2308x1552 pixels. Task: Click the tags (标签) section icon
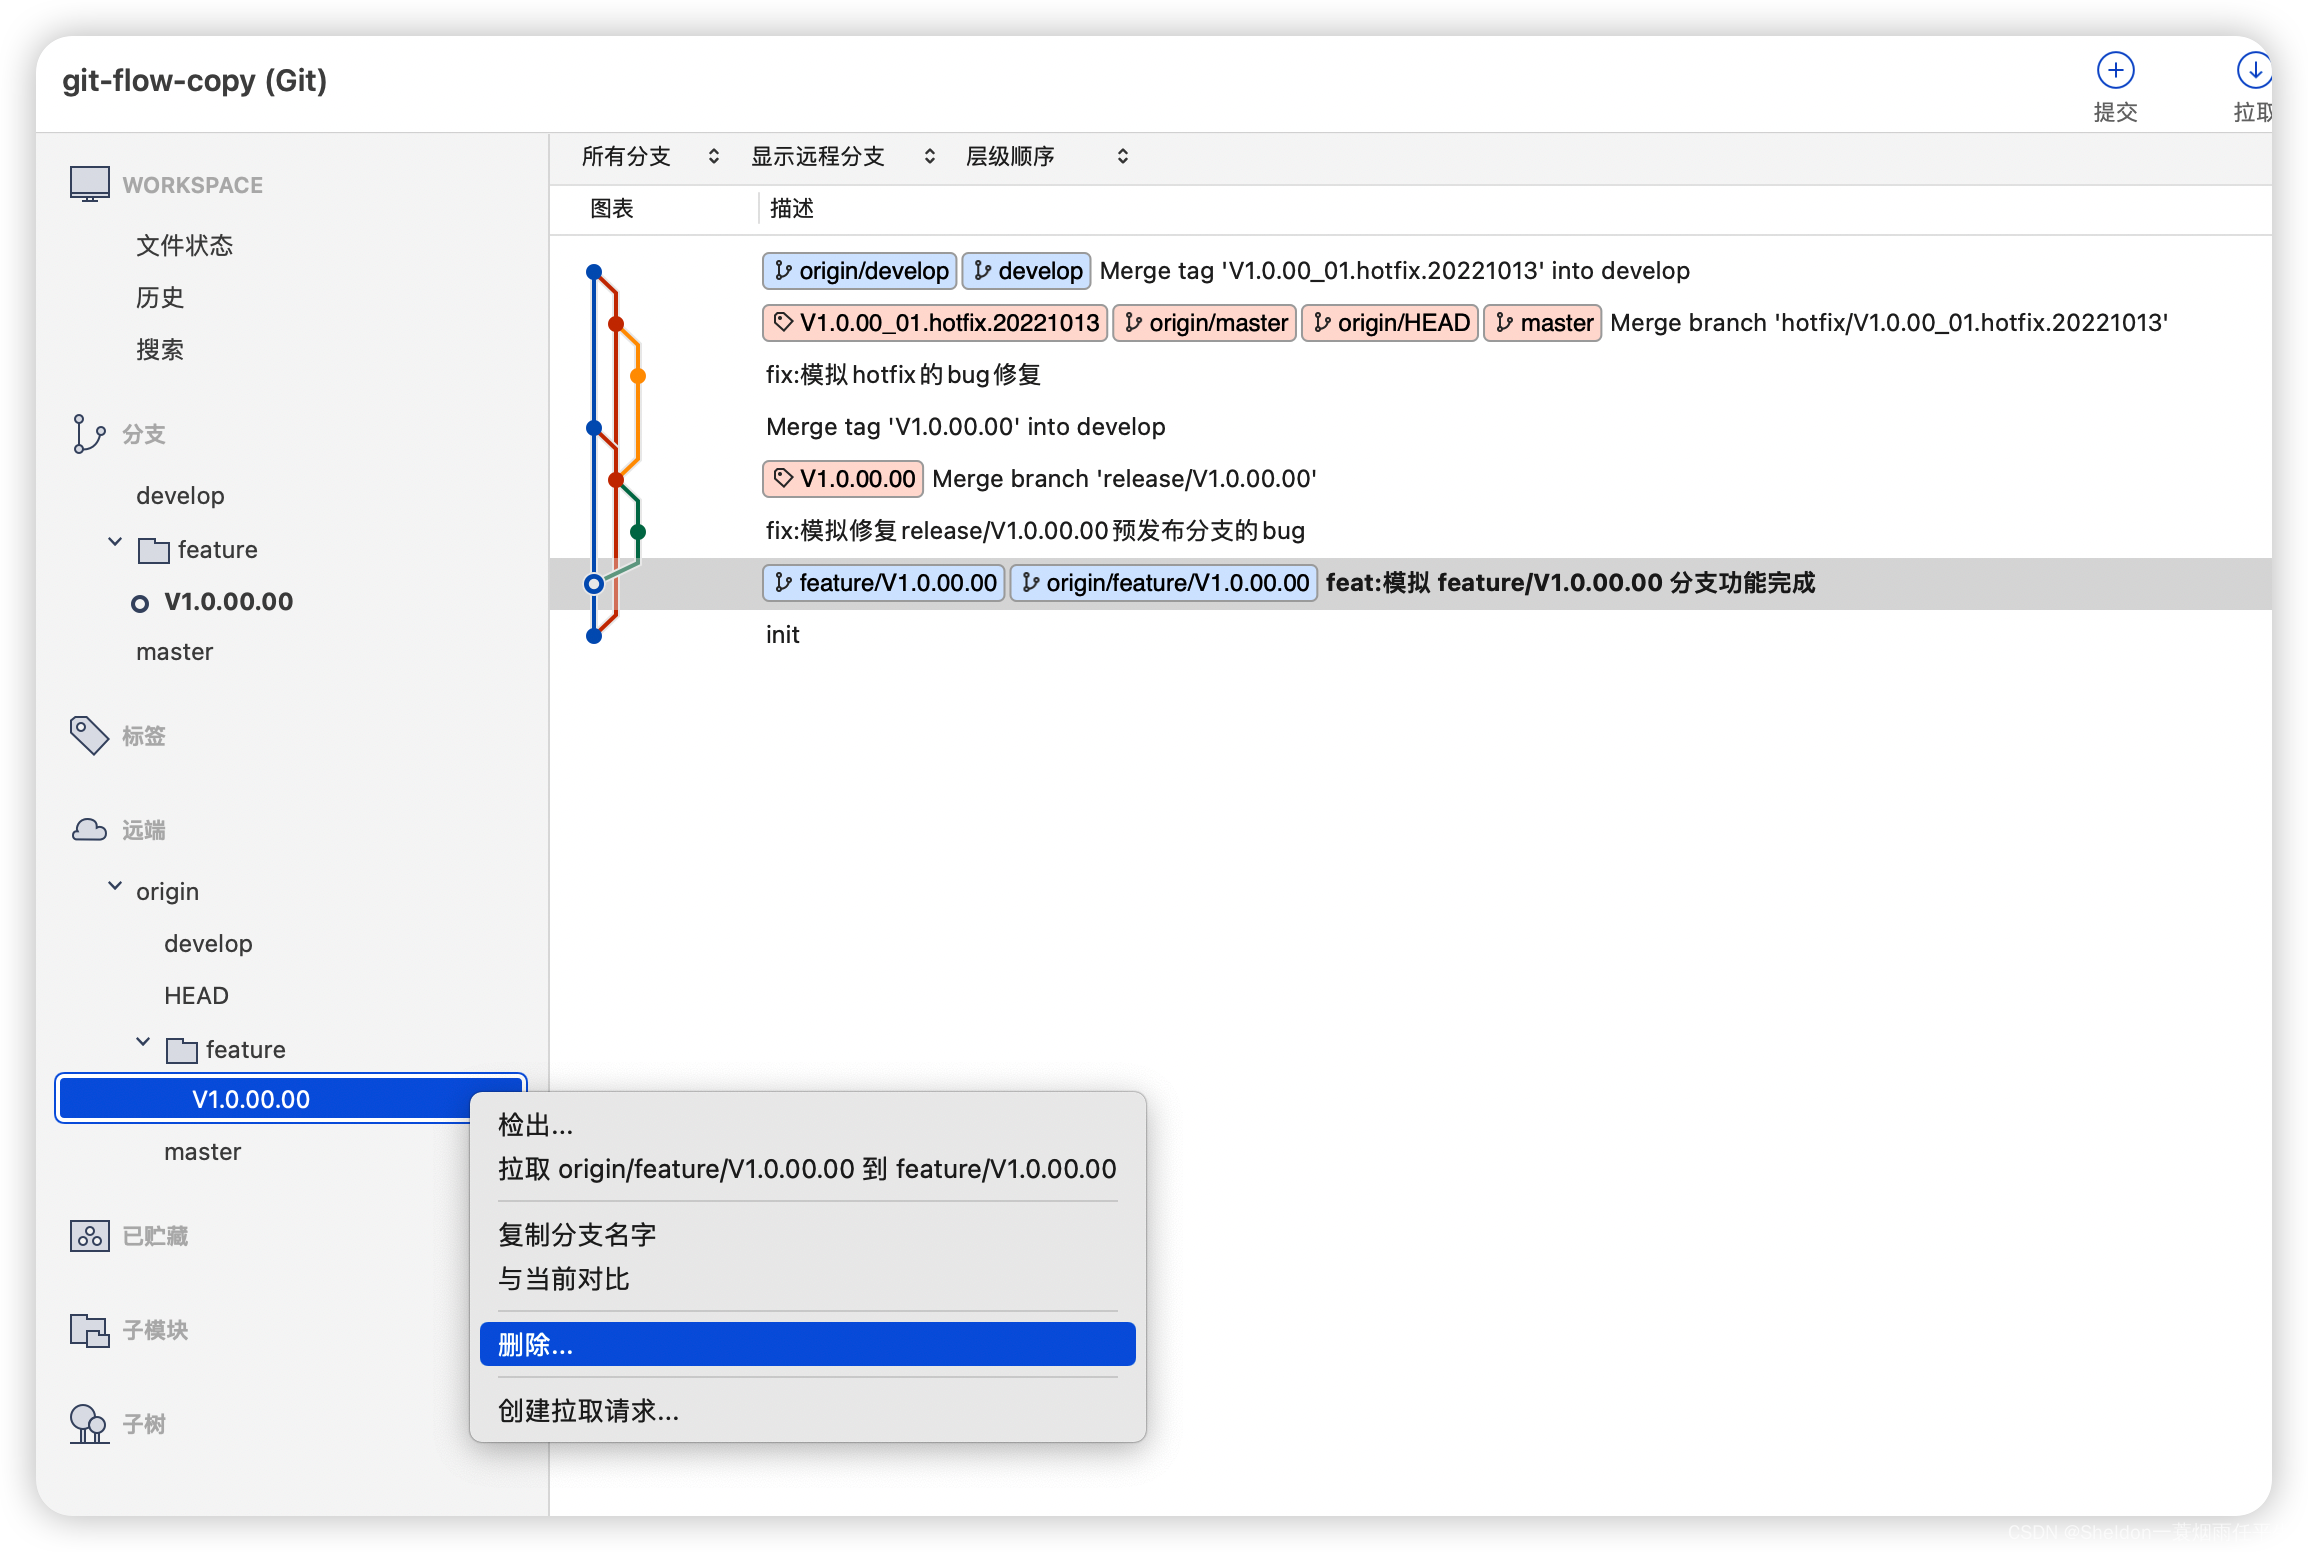(89, 735)
